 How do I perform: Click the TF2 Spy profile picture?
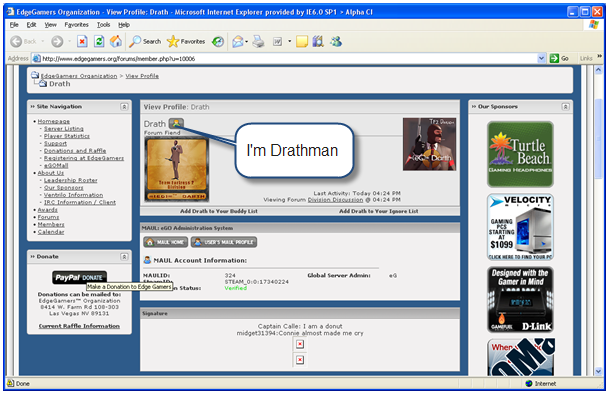(x=430, y=144)
